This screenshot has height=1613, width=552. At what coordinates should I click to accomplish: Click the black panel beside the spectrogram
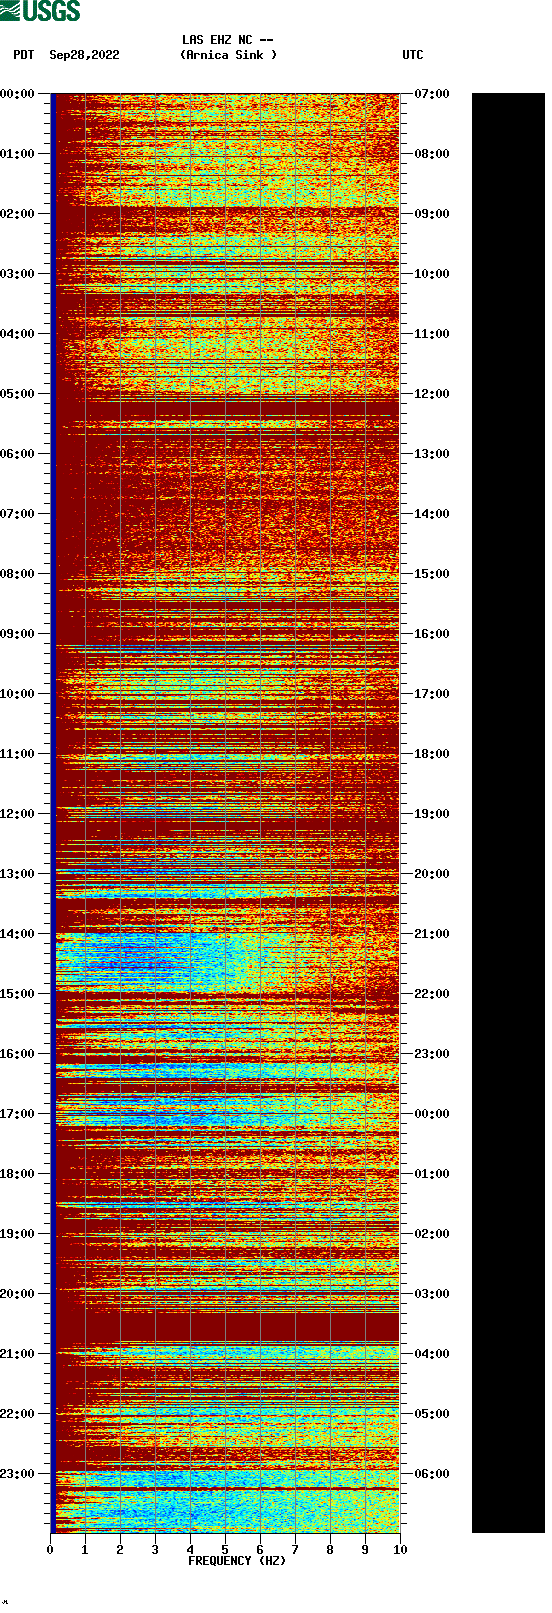[x=508, y=813]
